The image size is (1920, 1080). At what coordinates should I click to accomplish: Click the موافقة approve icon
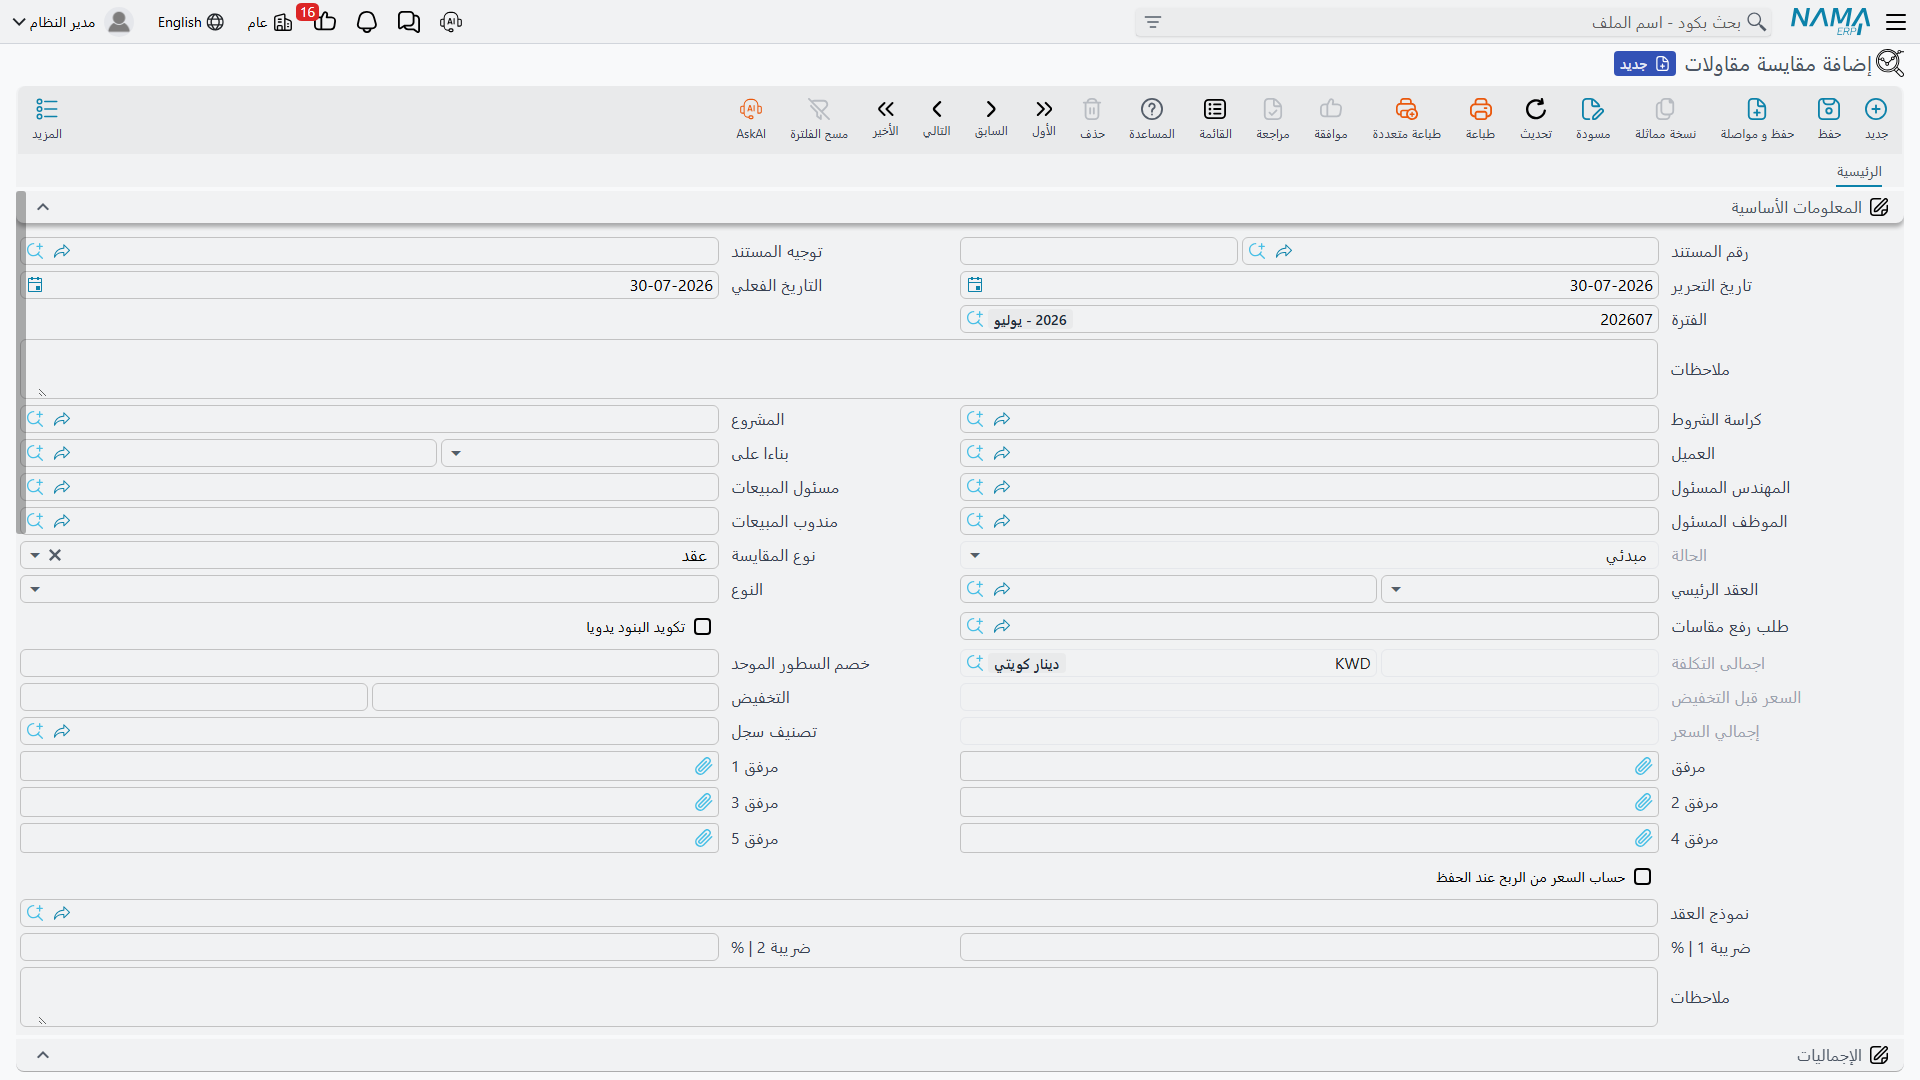pyautogui.click(x=1331, y=118)
